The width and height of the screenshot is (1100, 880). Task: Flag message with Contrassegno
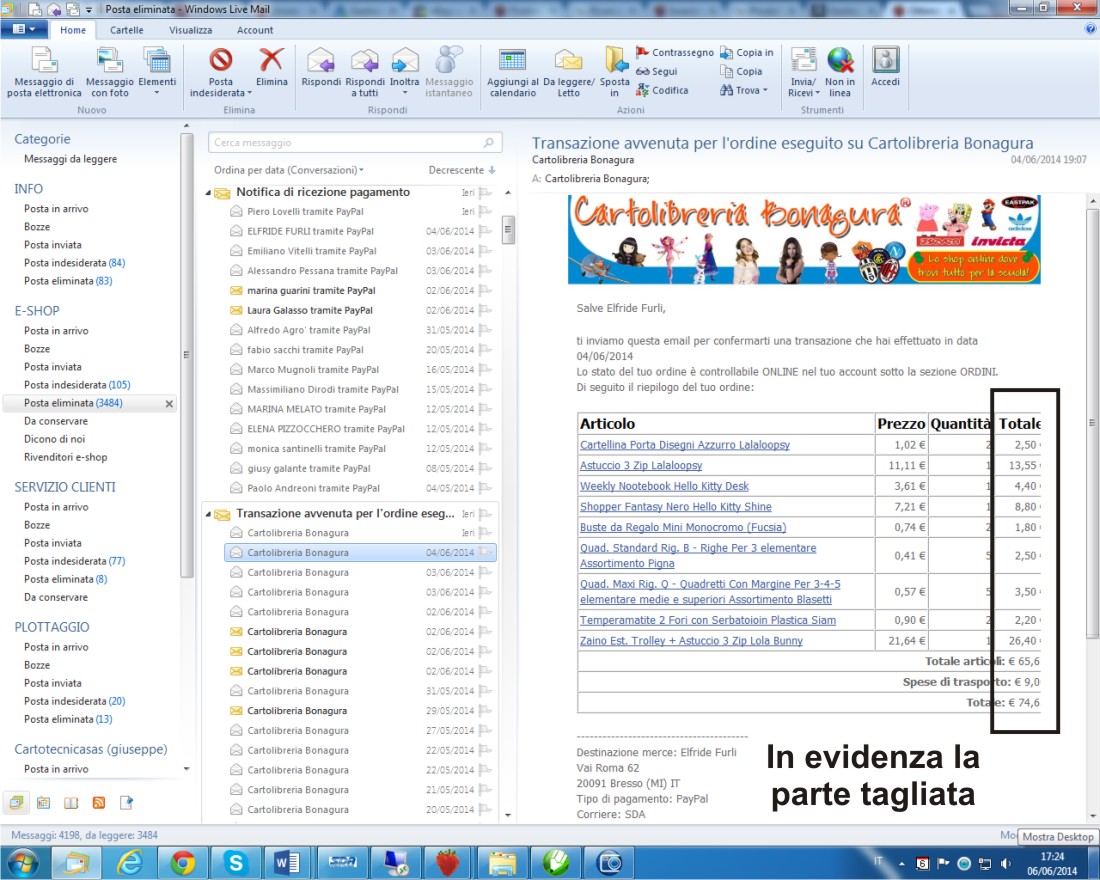point(675,53)
